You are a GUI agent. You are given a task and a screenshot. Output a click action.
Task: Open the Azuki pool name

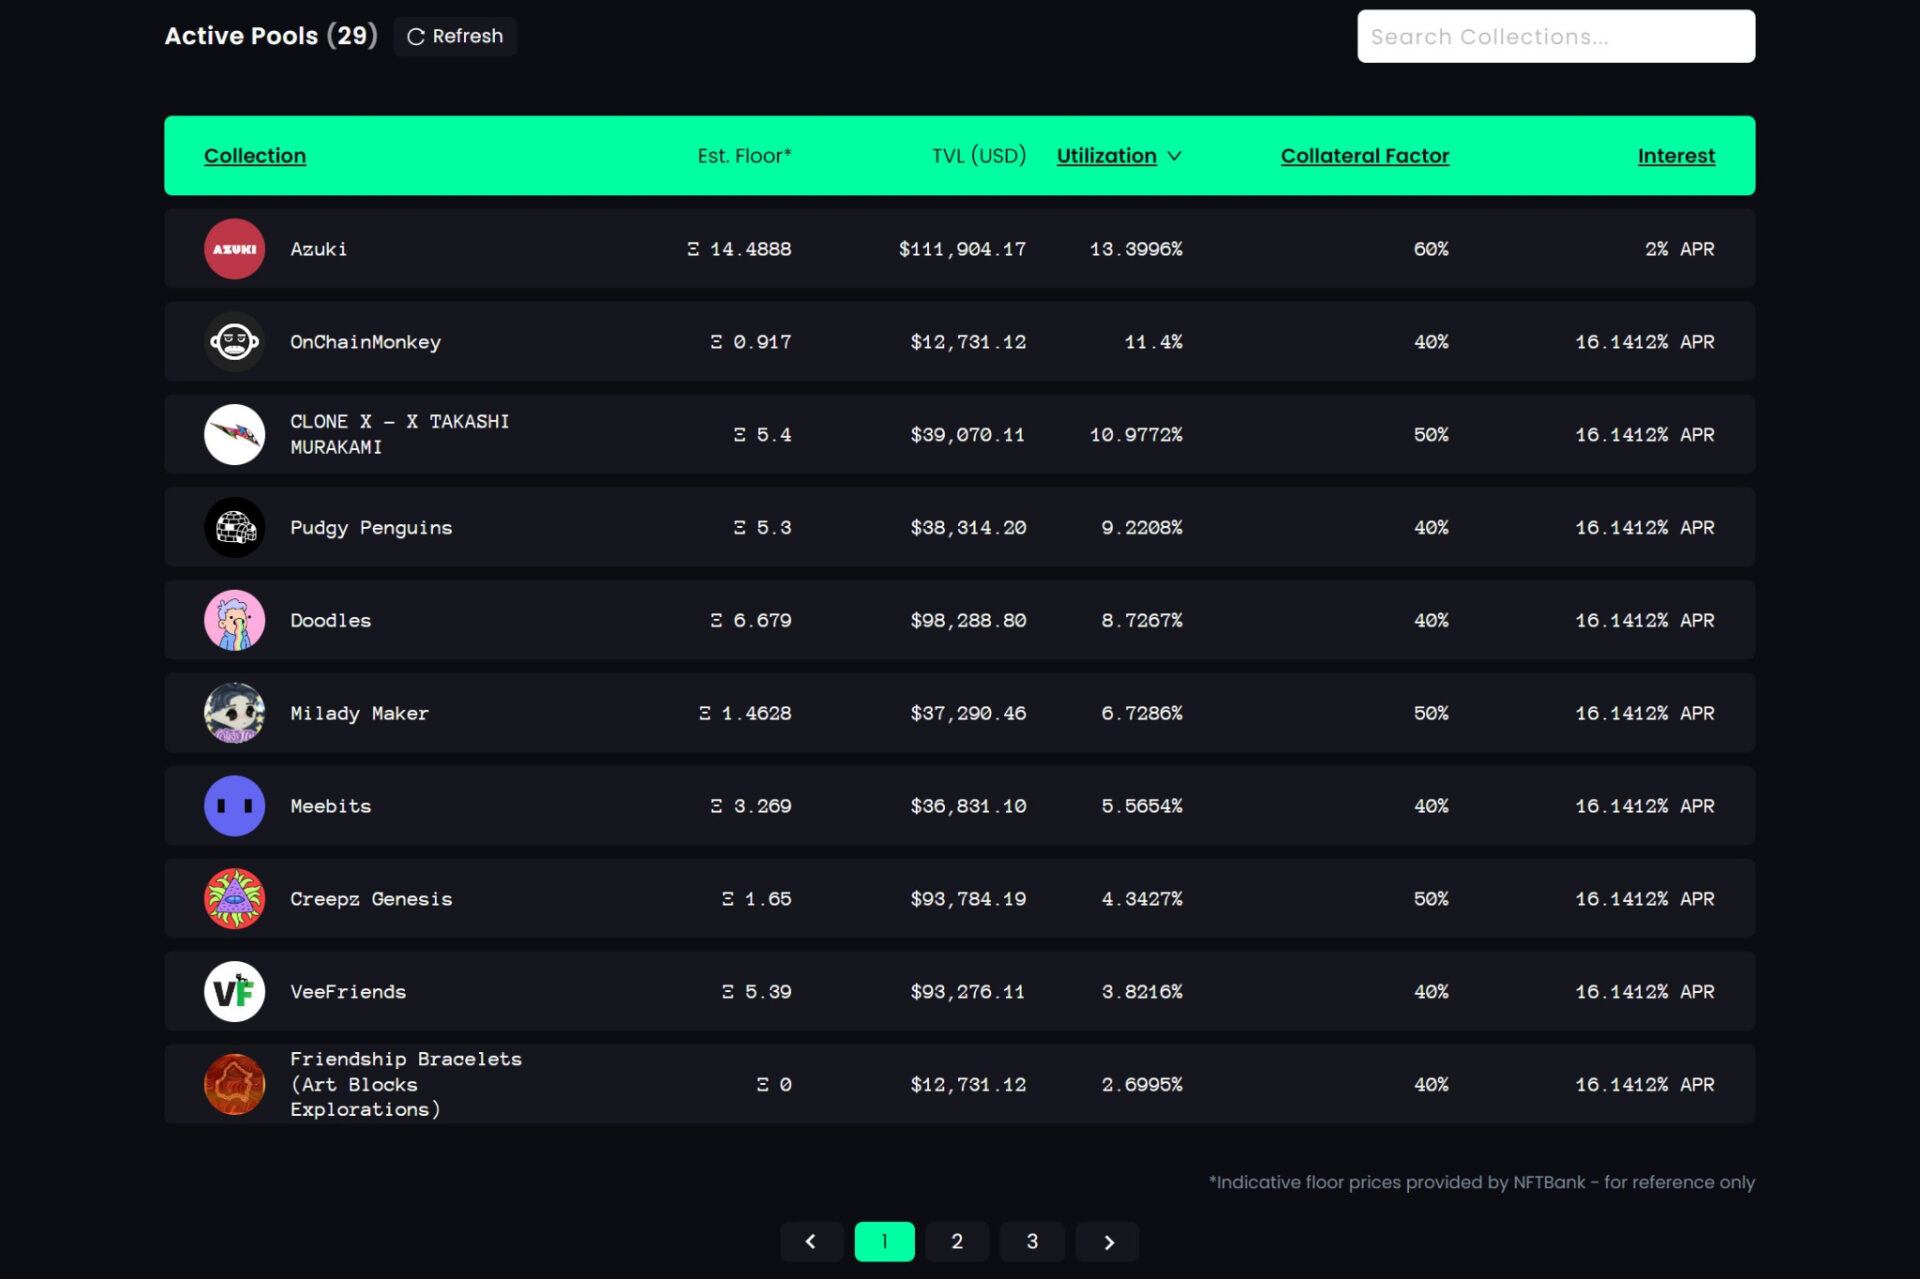point(319,249)
